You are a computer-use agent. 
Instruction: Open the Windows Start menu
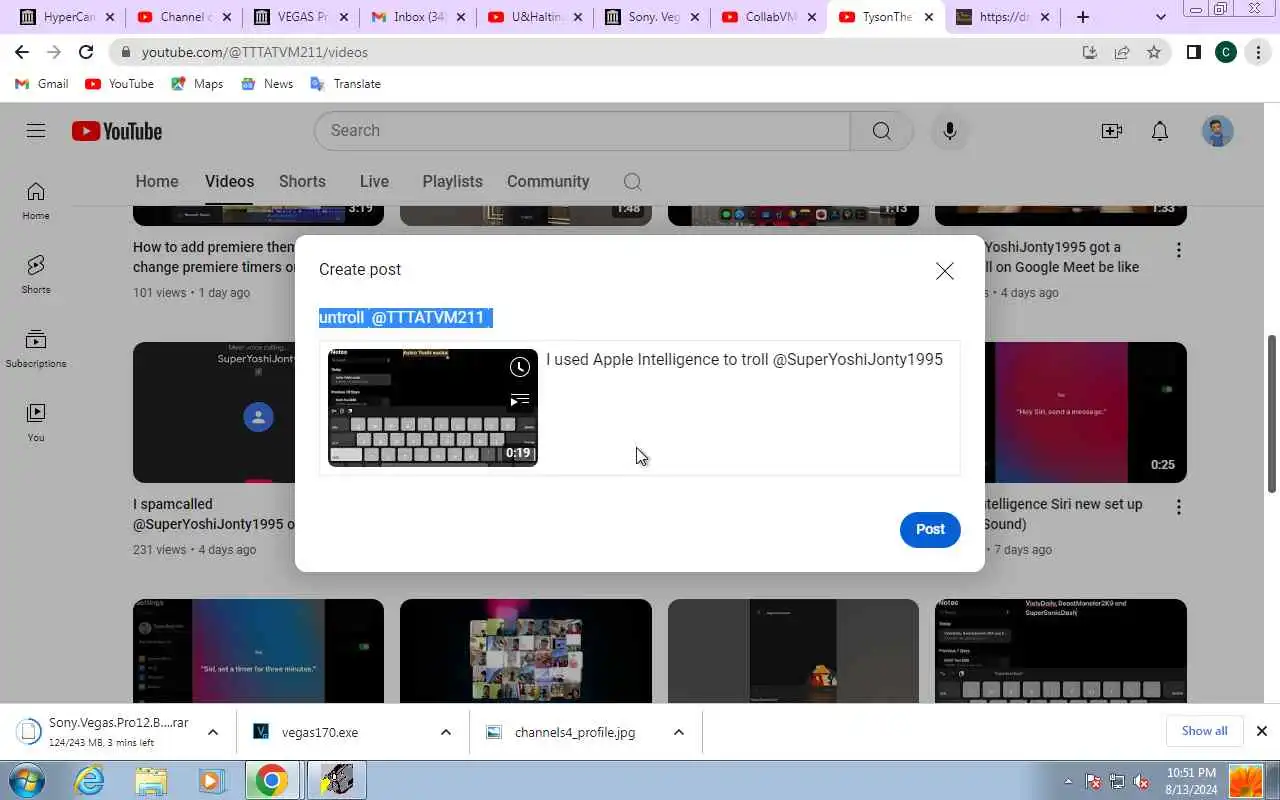pos(26,780)
